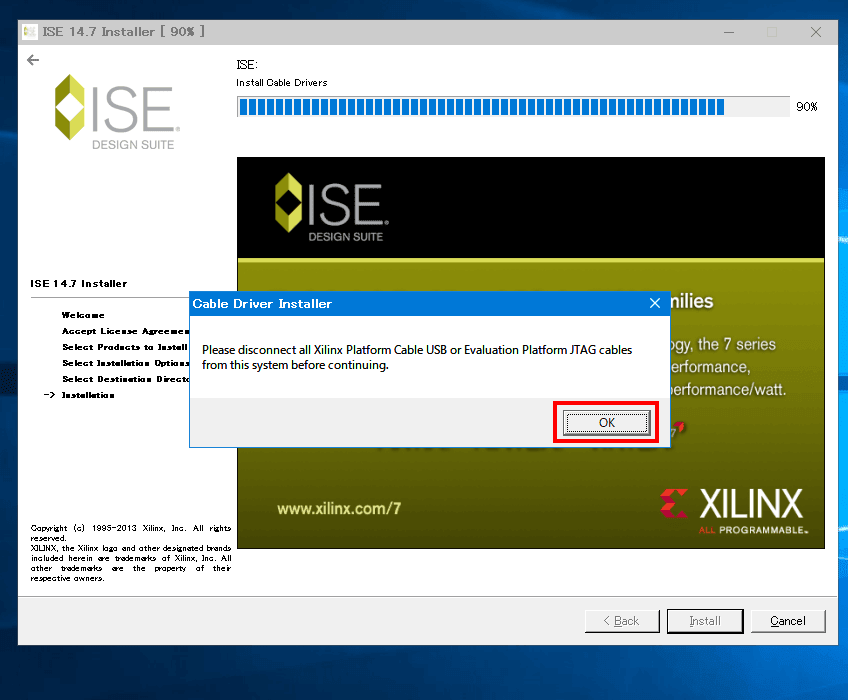This screenshot has height=700, width=848.
Task: Select the Select Installation Options step
Action: (125, 363)
